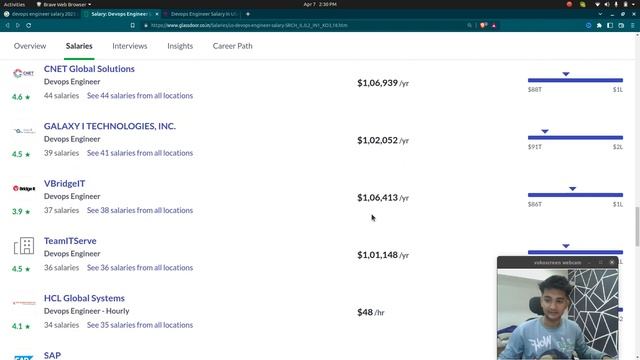Click See 38 salaries from all locations
The image size is (640, 360).
[140, 210]
